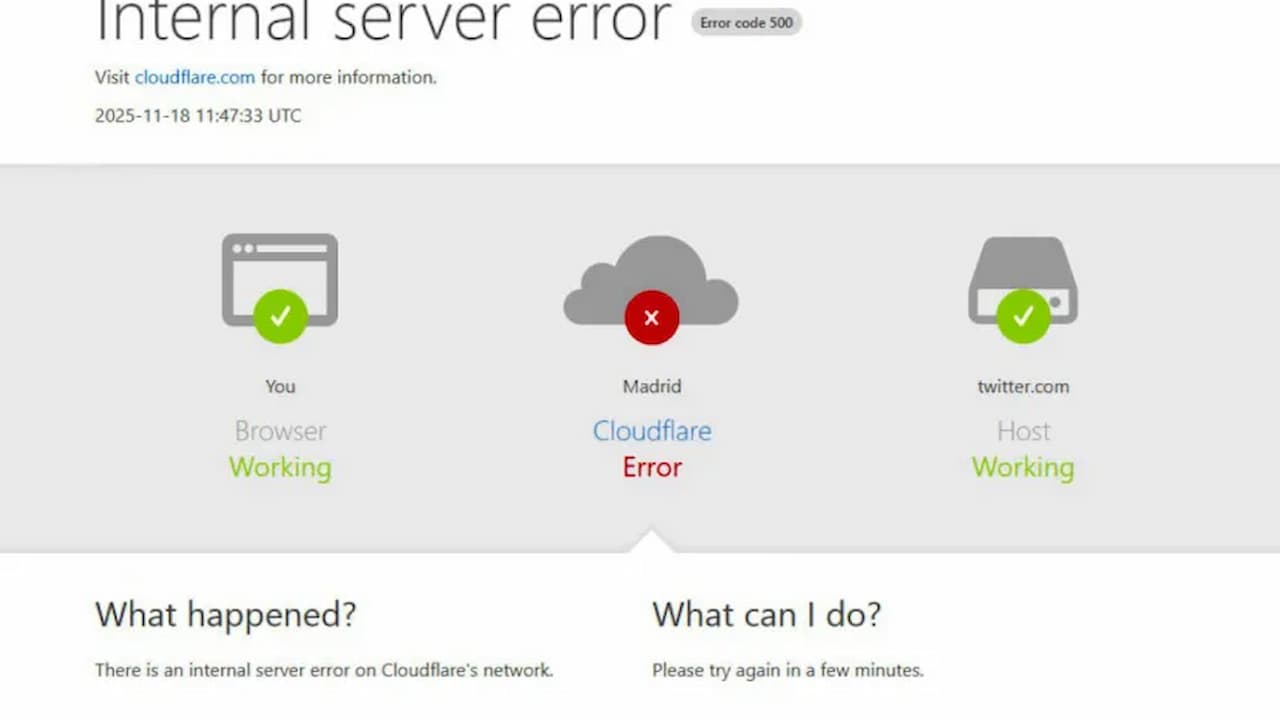Open the blue Cloudflare link under Madrid
Screen dimensions: 1280x720
[652, 431]
